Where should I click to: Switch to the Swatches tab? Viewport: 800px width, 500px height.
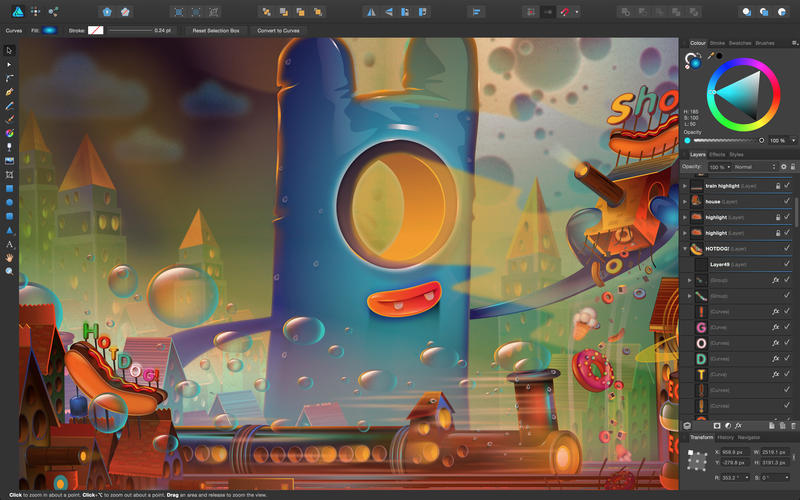tap(740, 43)
